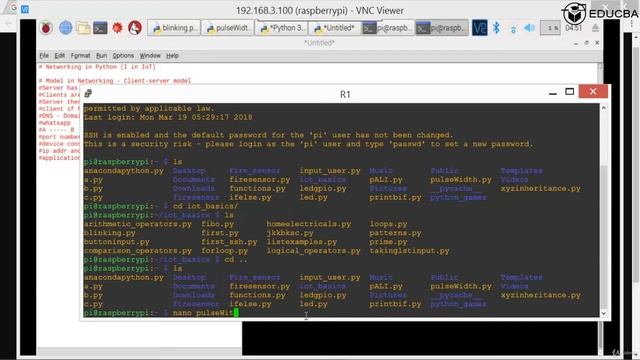Click 'listexamples.py' in the terminal listing
This screenshot has height=360, width=640.
(x=302, y=242)
